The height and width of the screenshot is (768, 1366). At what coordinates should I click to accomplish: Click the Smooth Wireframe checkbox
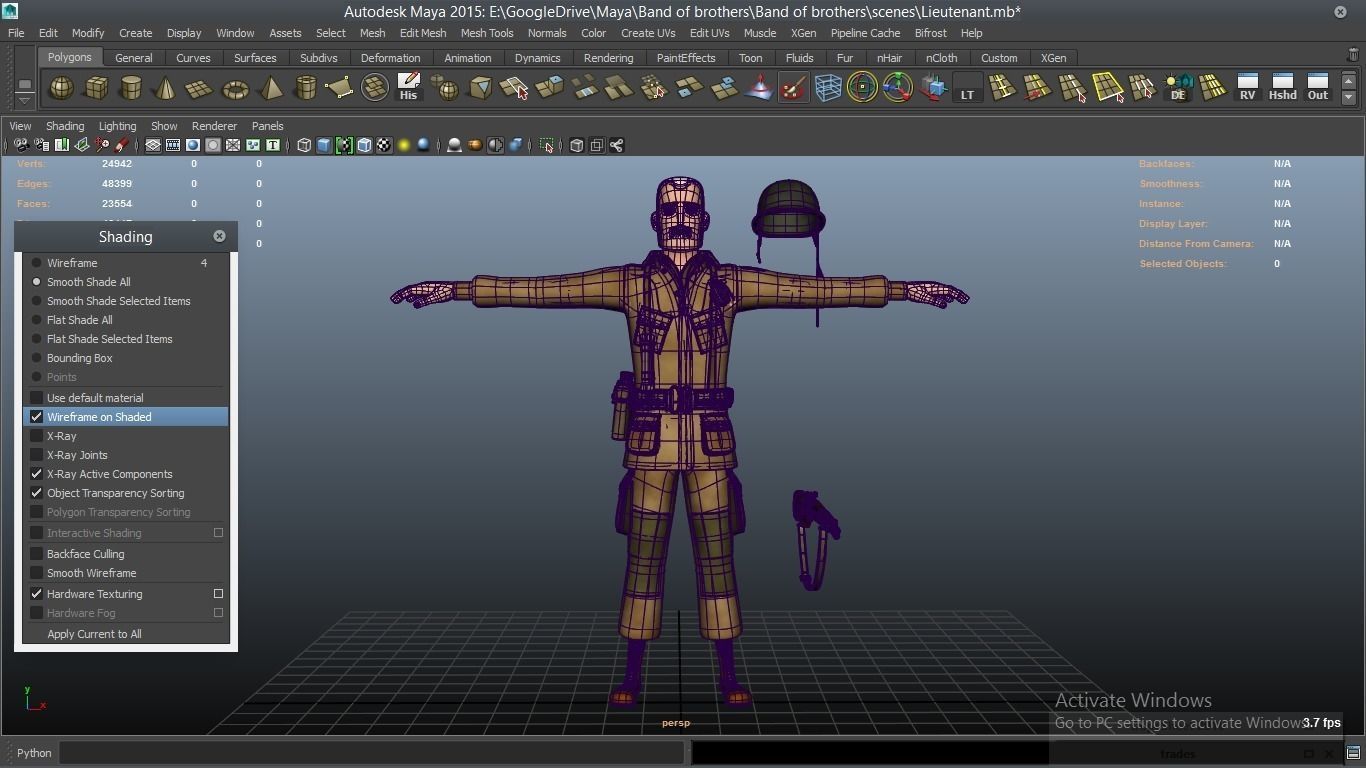(37, 573)
